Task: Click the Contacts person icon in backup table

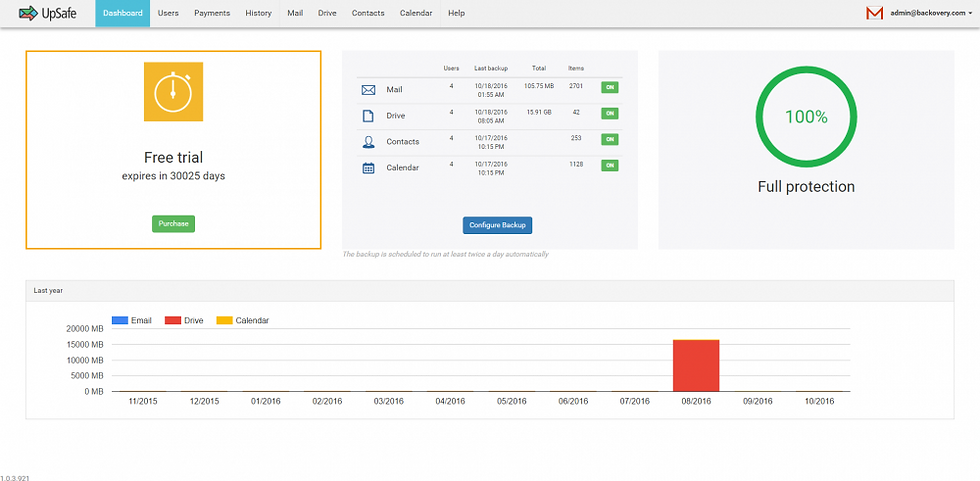Action: point(368,142)
